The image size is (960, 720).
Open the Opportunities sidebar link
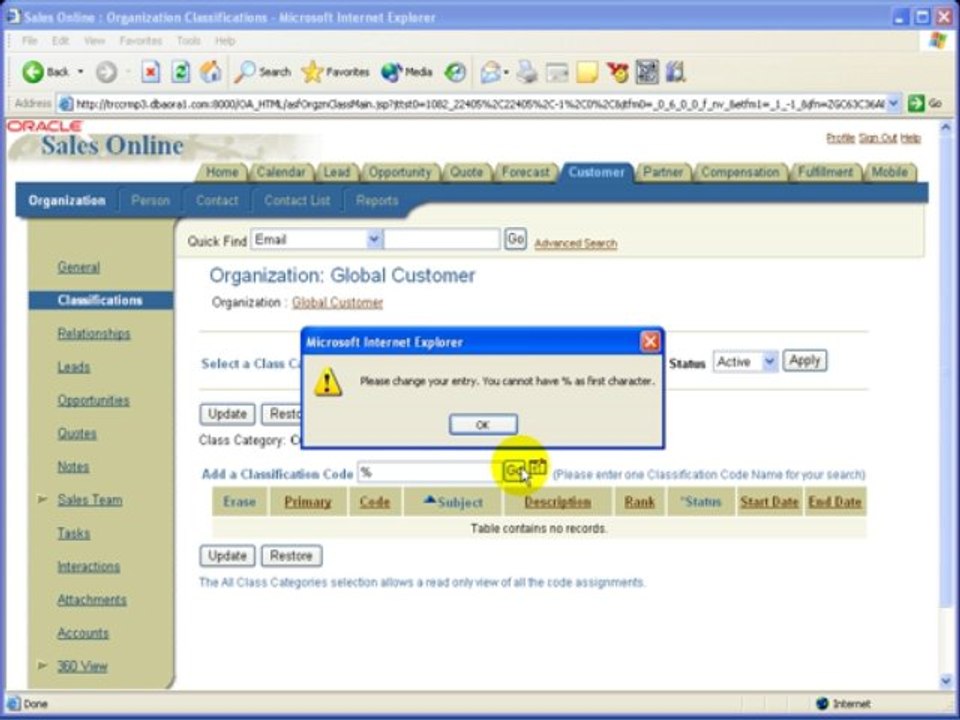[93, 400]
